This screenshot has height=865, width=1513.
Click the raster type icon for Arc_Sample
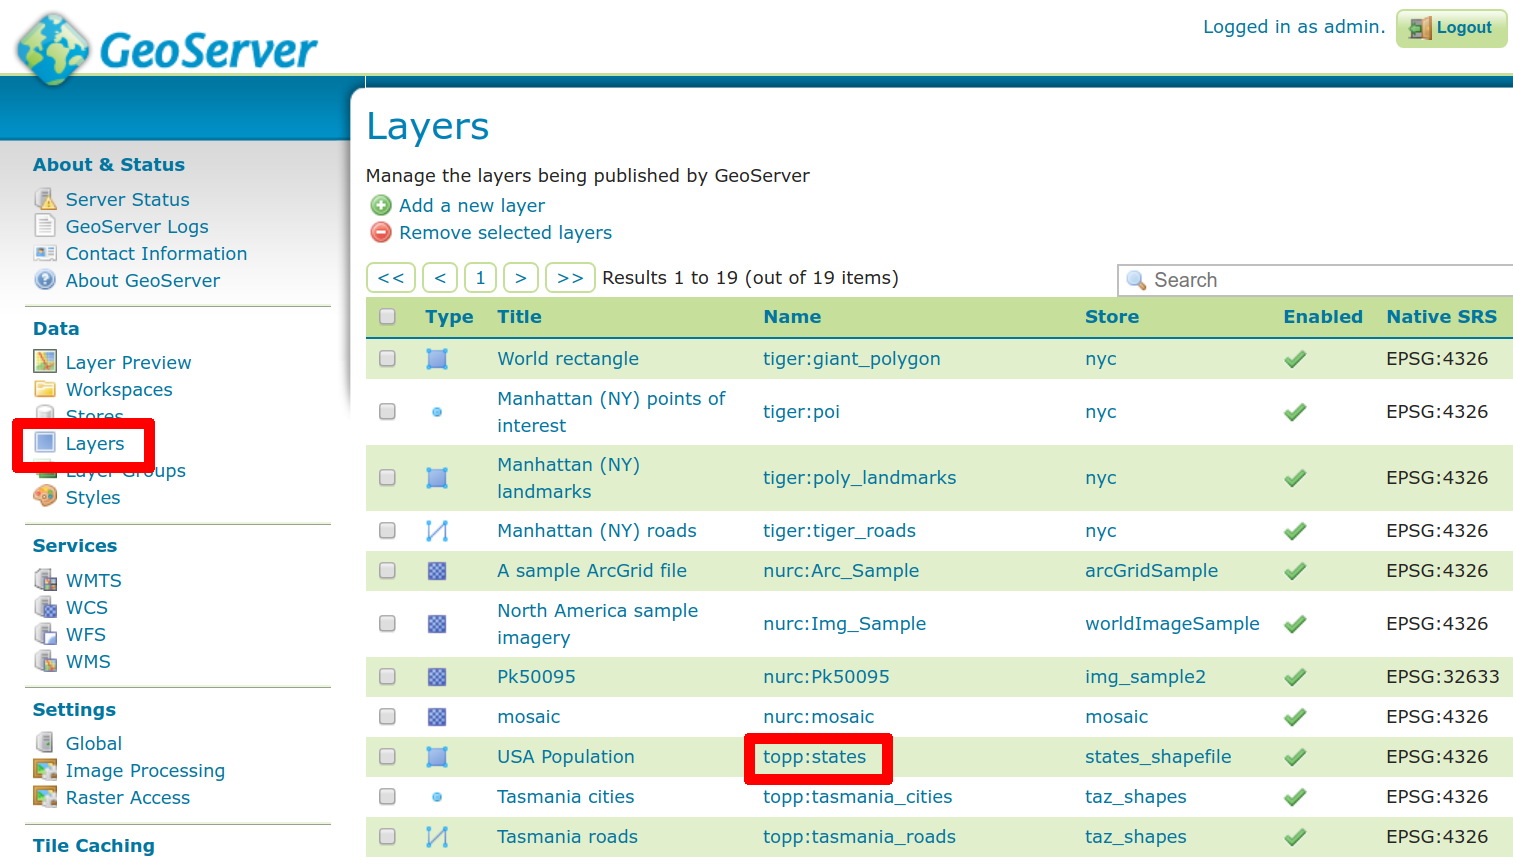[x=437, y=571]
